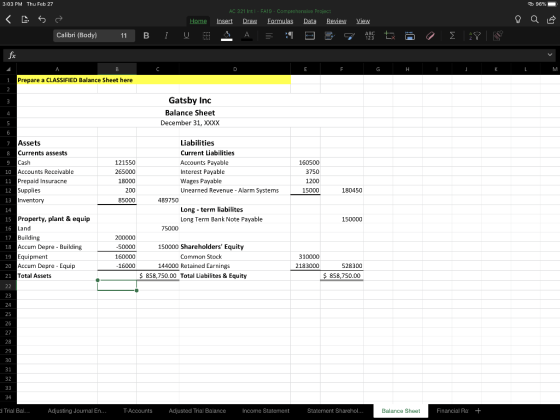Select Unearned Revenue - Alarm Systems cell
The image size is (560, 420).
(235, 190)
